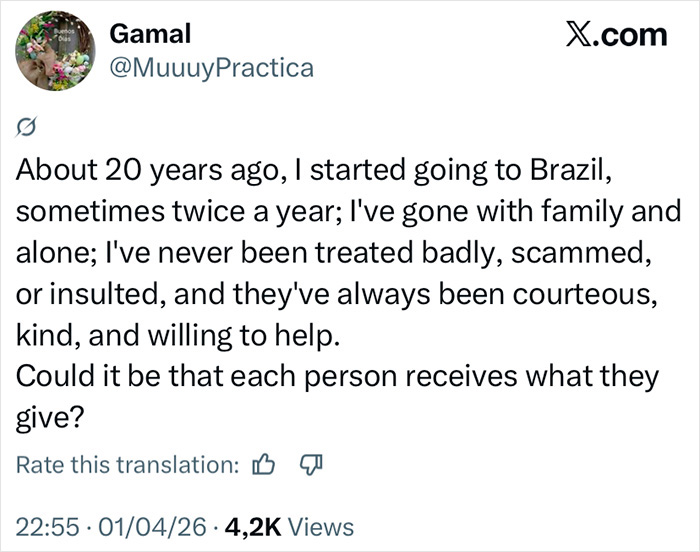
Task: Click the final word "give?" in the post
Action: 49,418
